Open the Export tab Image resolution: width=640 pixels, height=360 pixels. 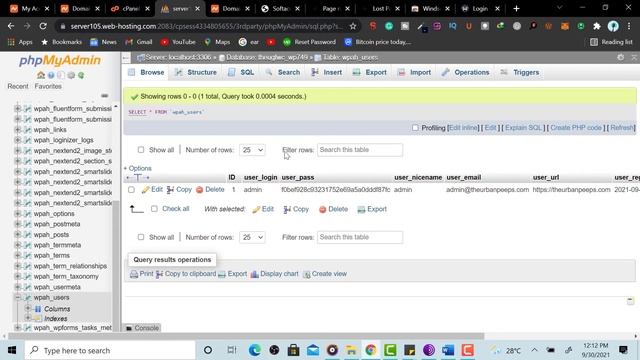[370, 72]
